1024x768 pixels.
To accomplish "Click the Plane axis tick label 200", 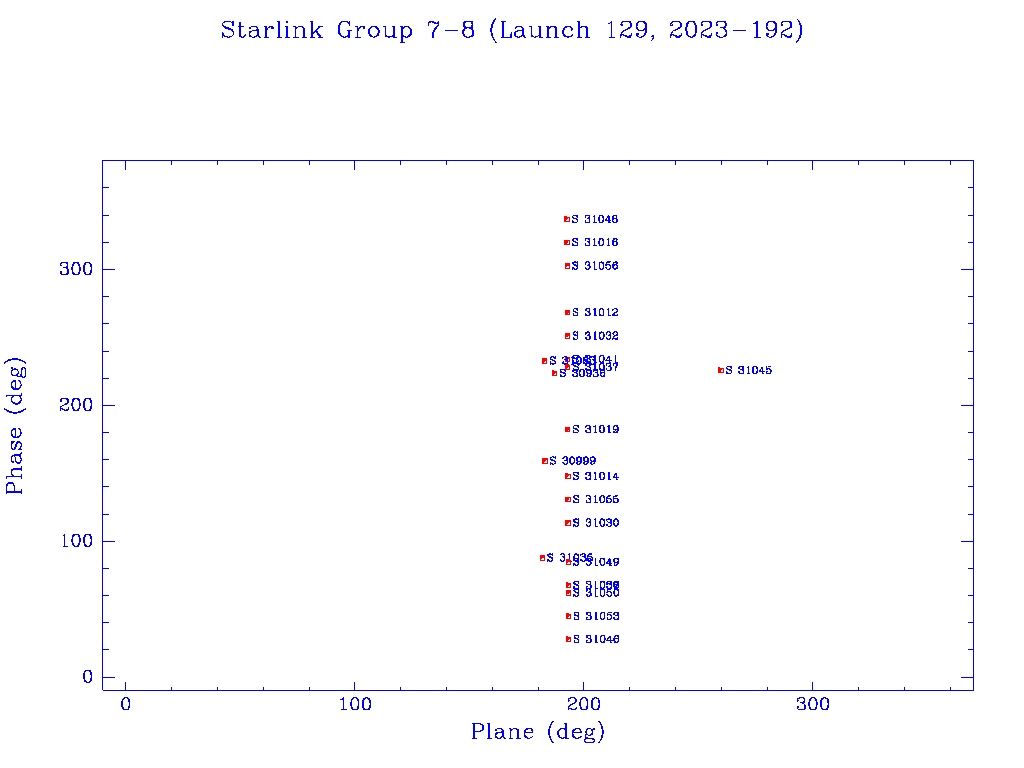I will click(x=584, y=704).
